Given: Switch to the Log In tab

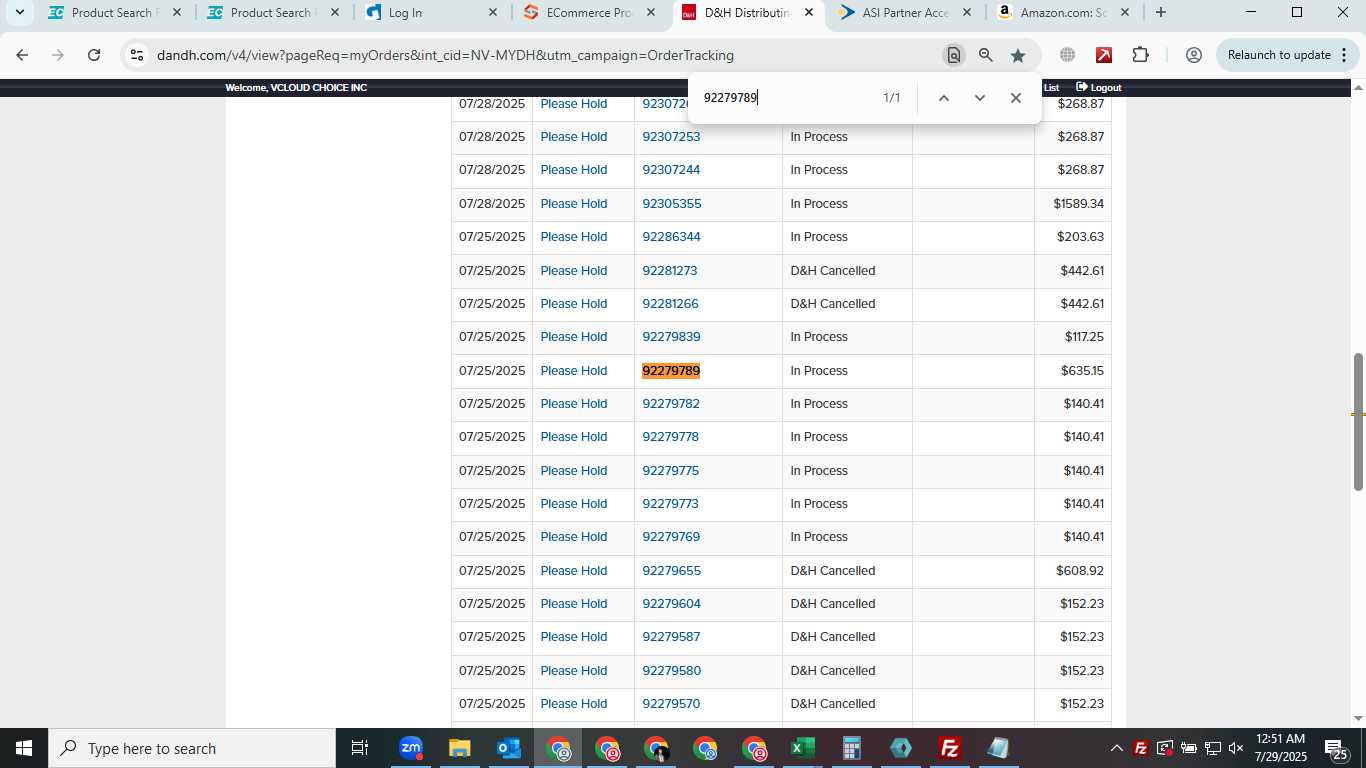Looking at the screenshot, I should [x=431, y=13].
